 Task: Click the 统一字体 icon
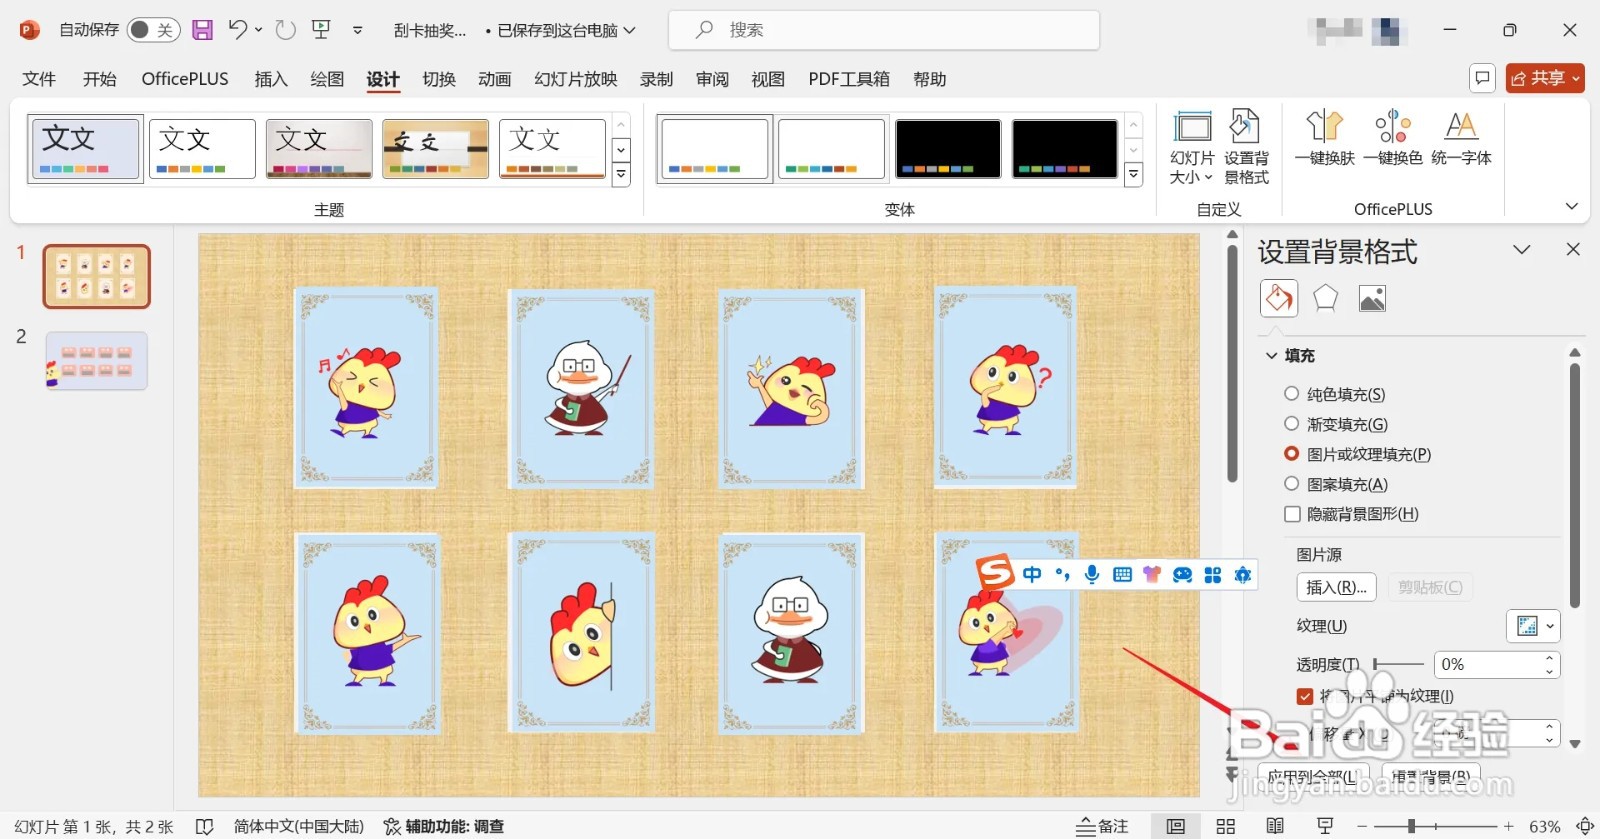point(1461,138)
